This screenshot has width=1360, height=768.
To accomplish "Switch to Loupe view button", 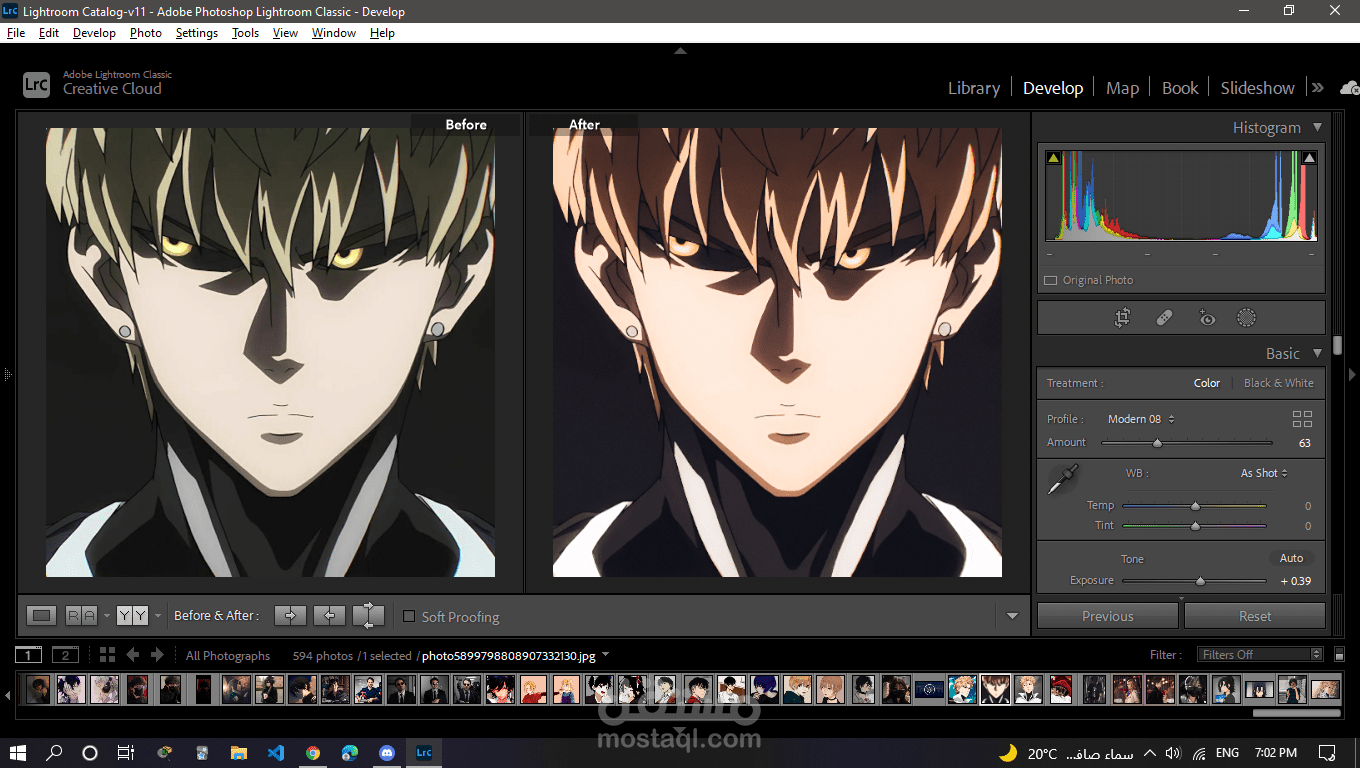I will click(41, 615).
